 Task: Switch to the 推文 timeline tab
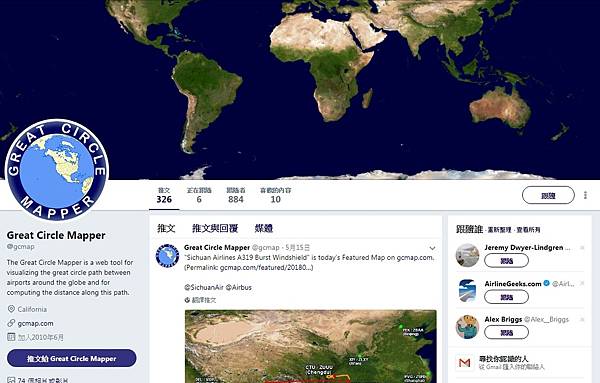(x=166, y=228)
